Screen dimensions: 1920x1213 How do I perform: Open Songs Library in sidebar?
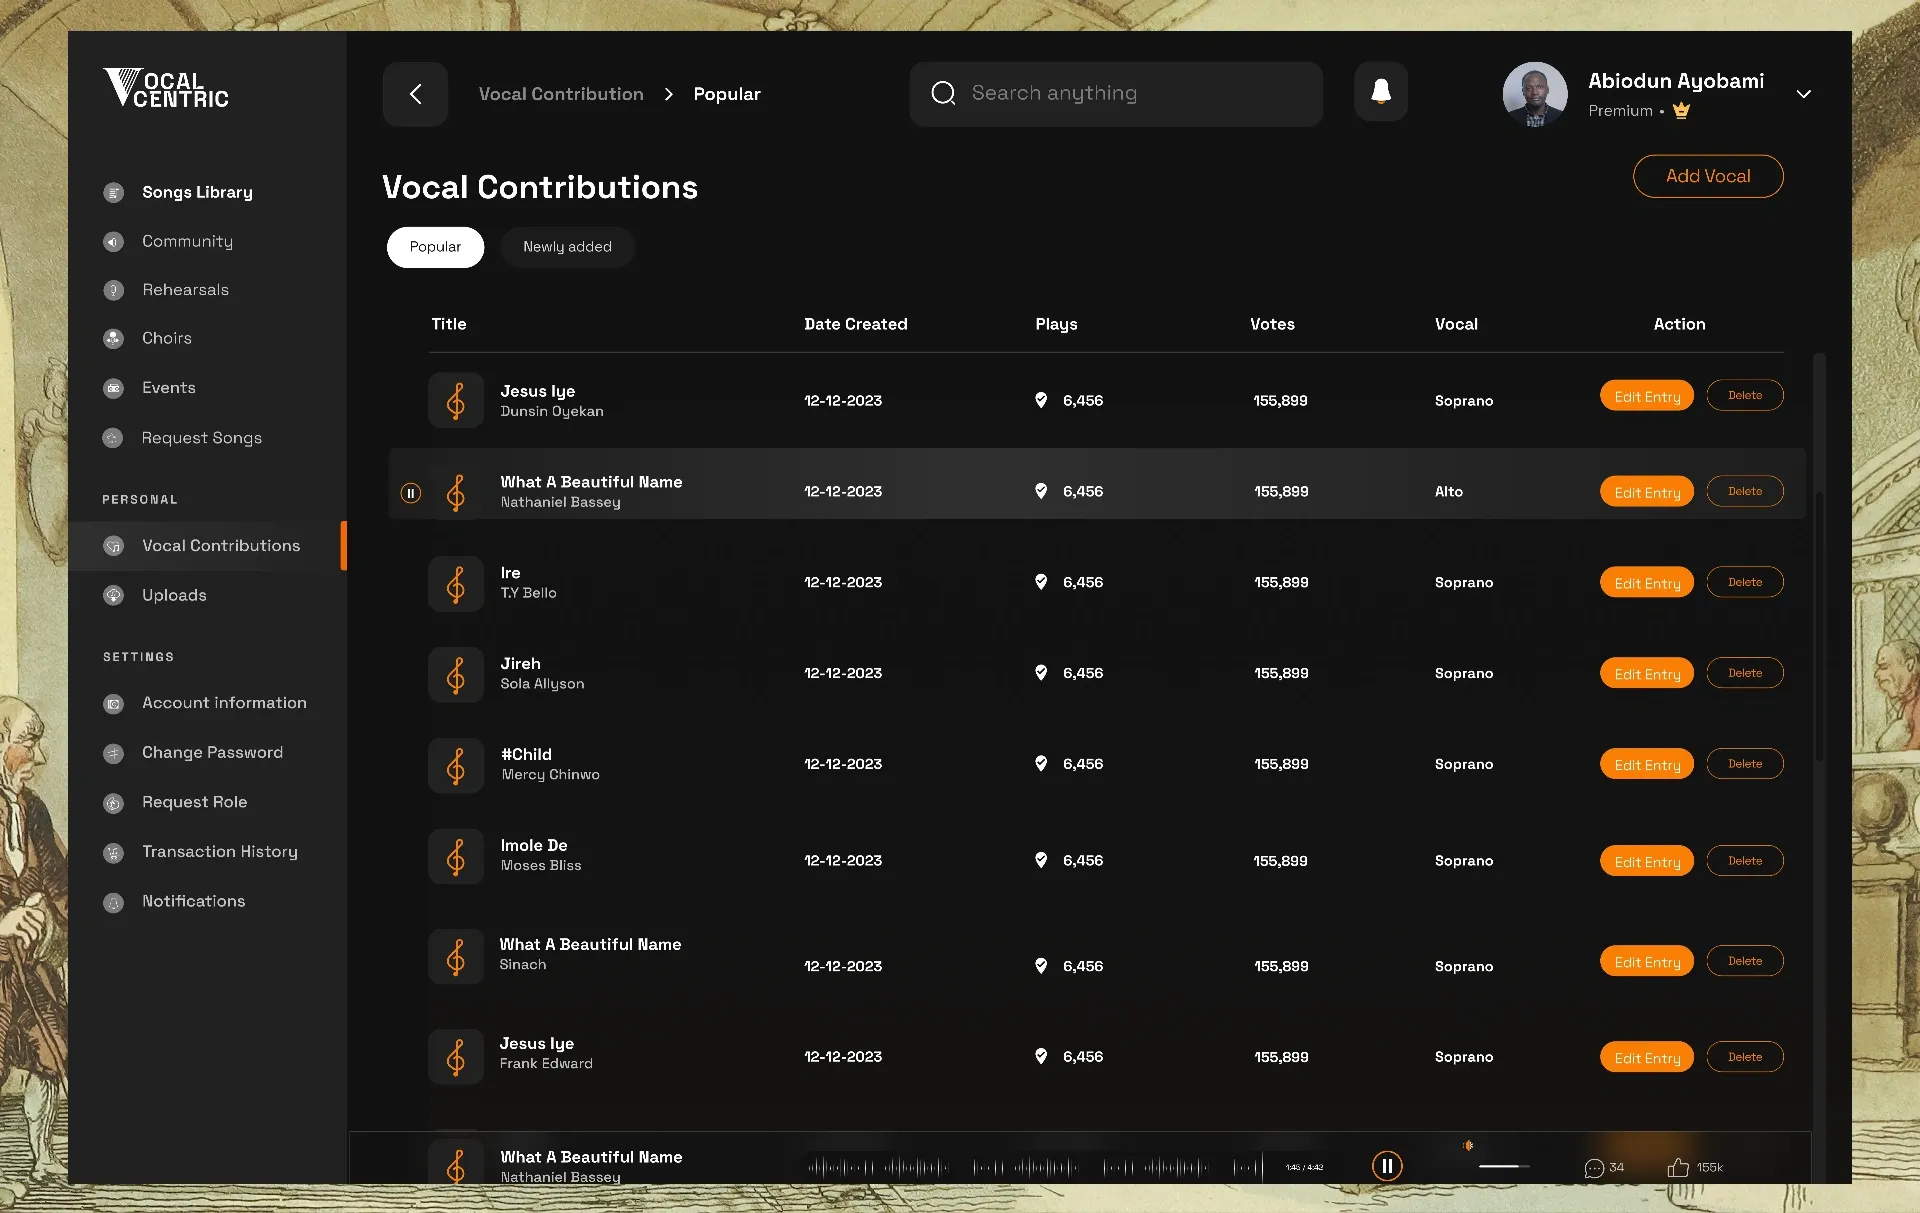[x=197, y=192]
